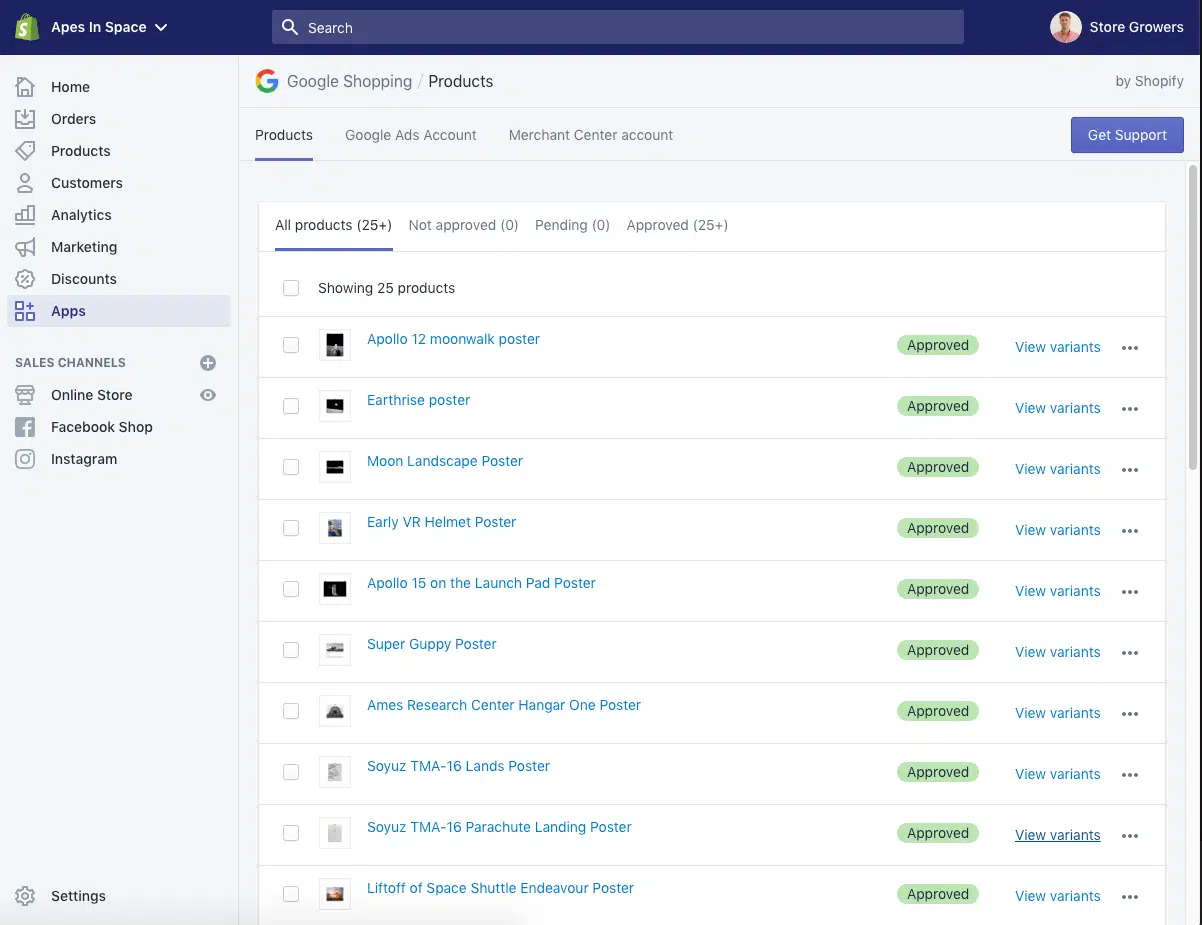
Task: Toggle the select-all products checkbox
Action: (291, 288)
